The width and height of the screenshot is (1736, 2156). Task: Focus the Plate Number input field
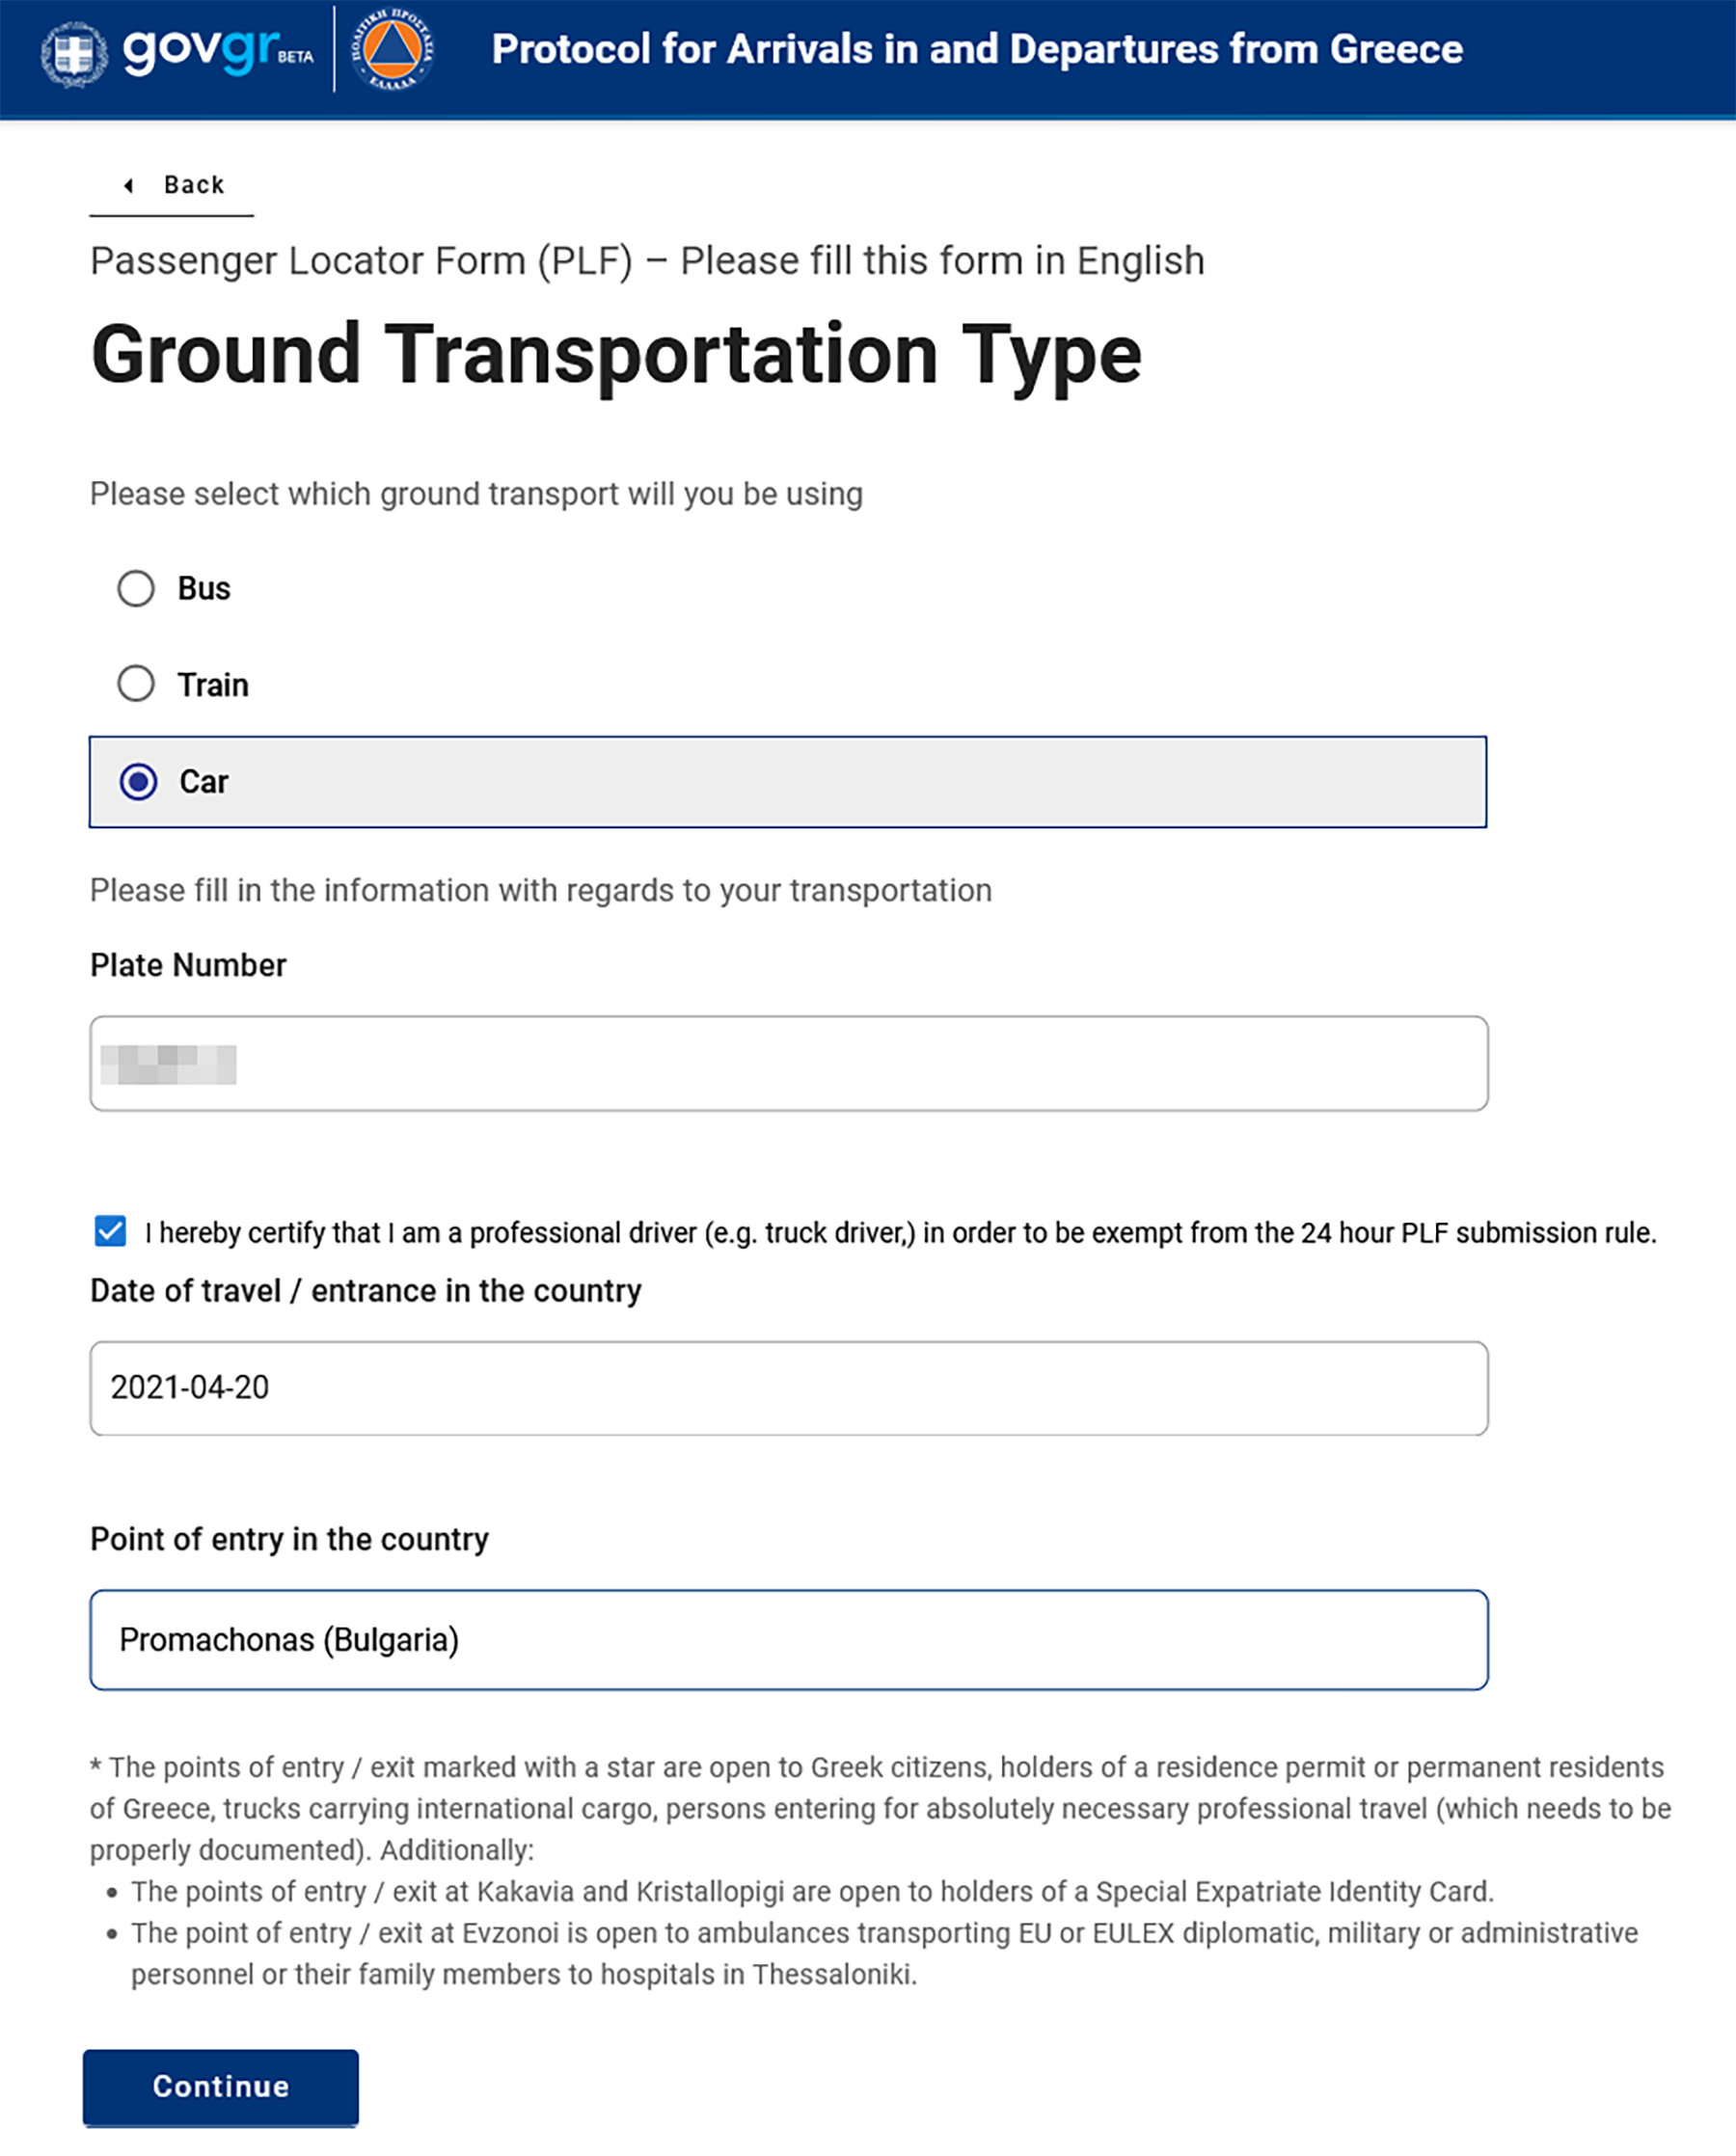click(789, 1063)
